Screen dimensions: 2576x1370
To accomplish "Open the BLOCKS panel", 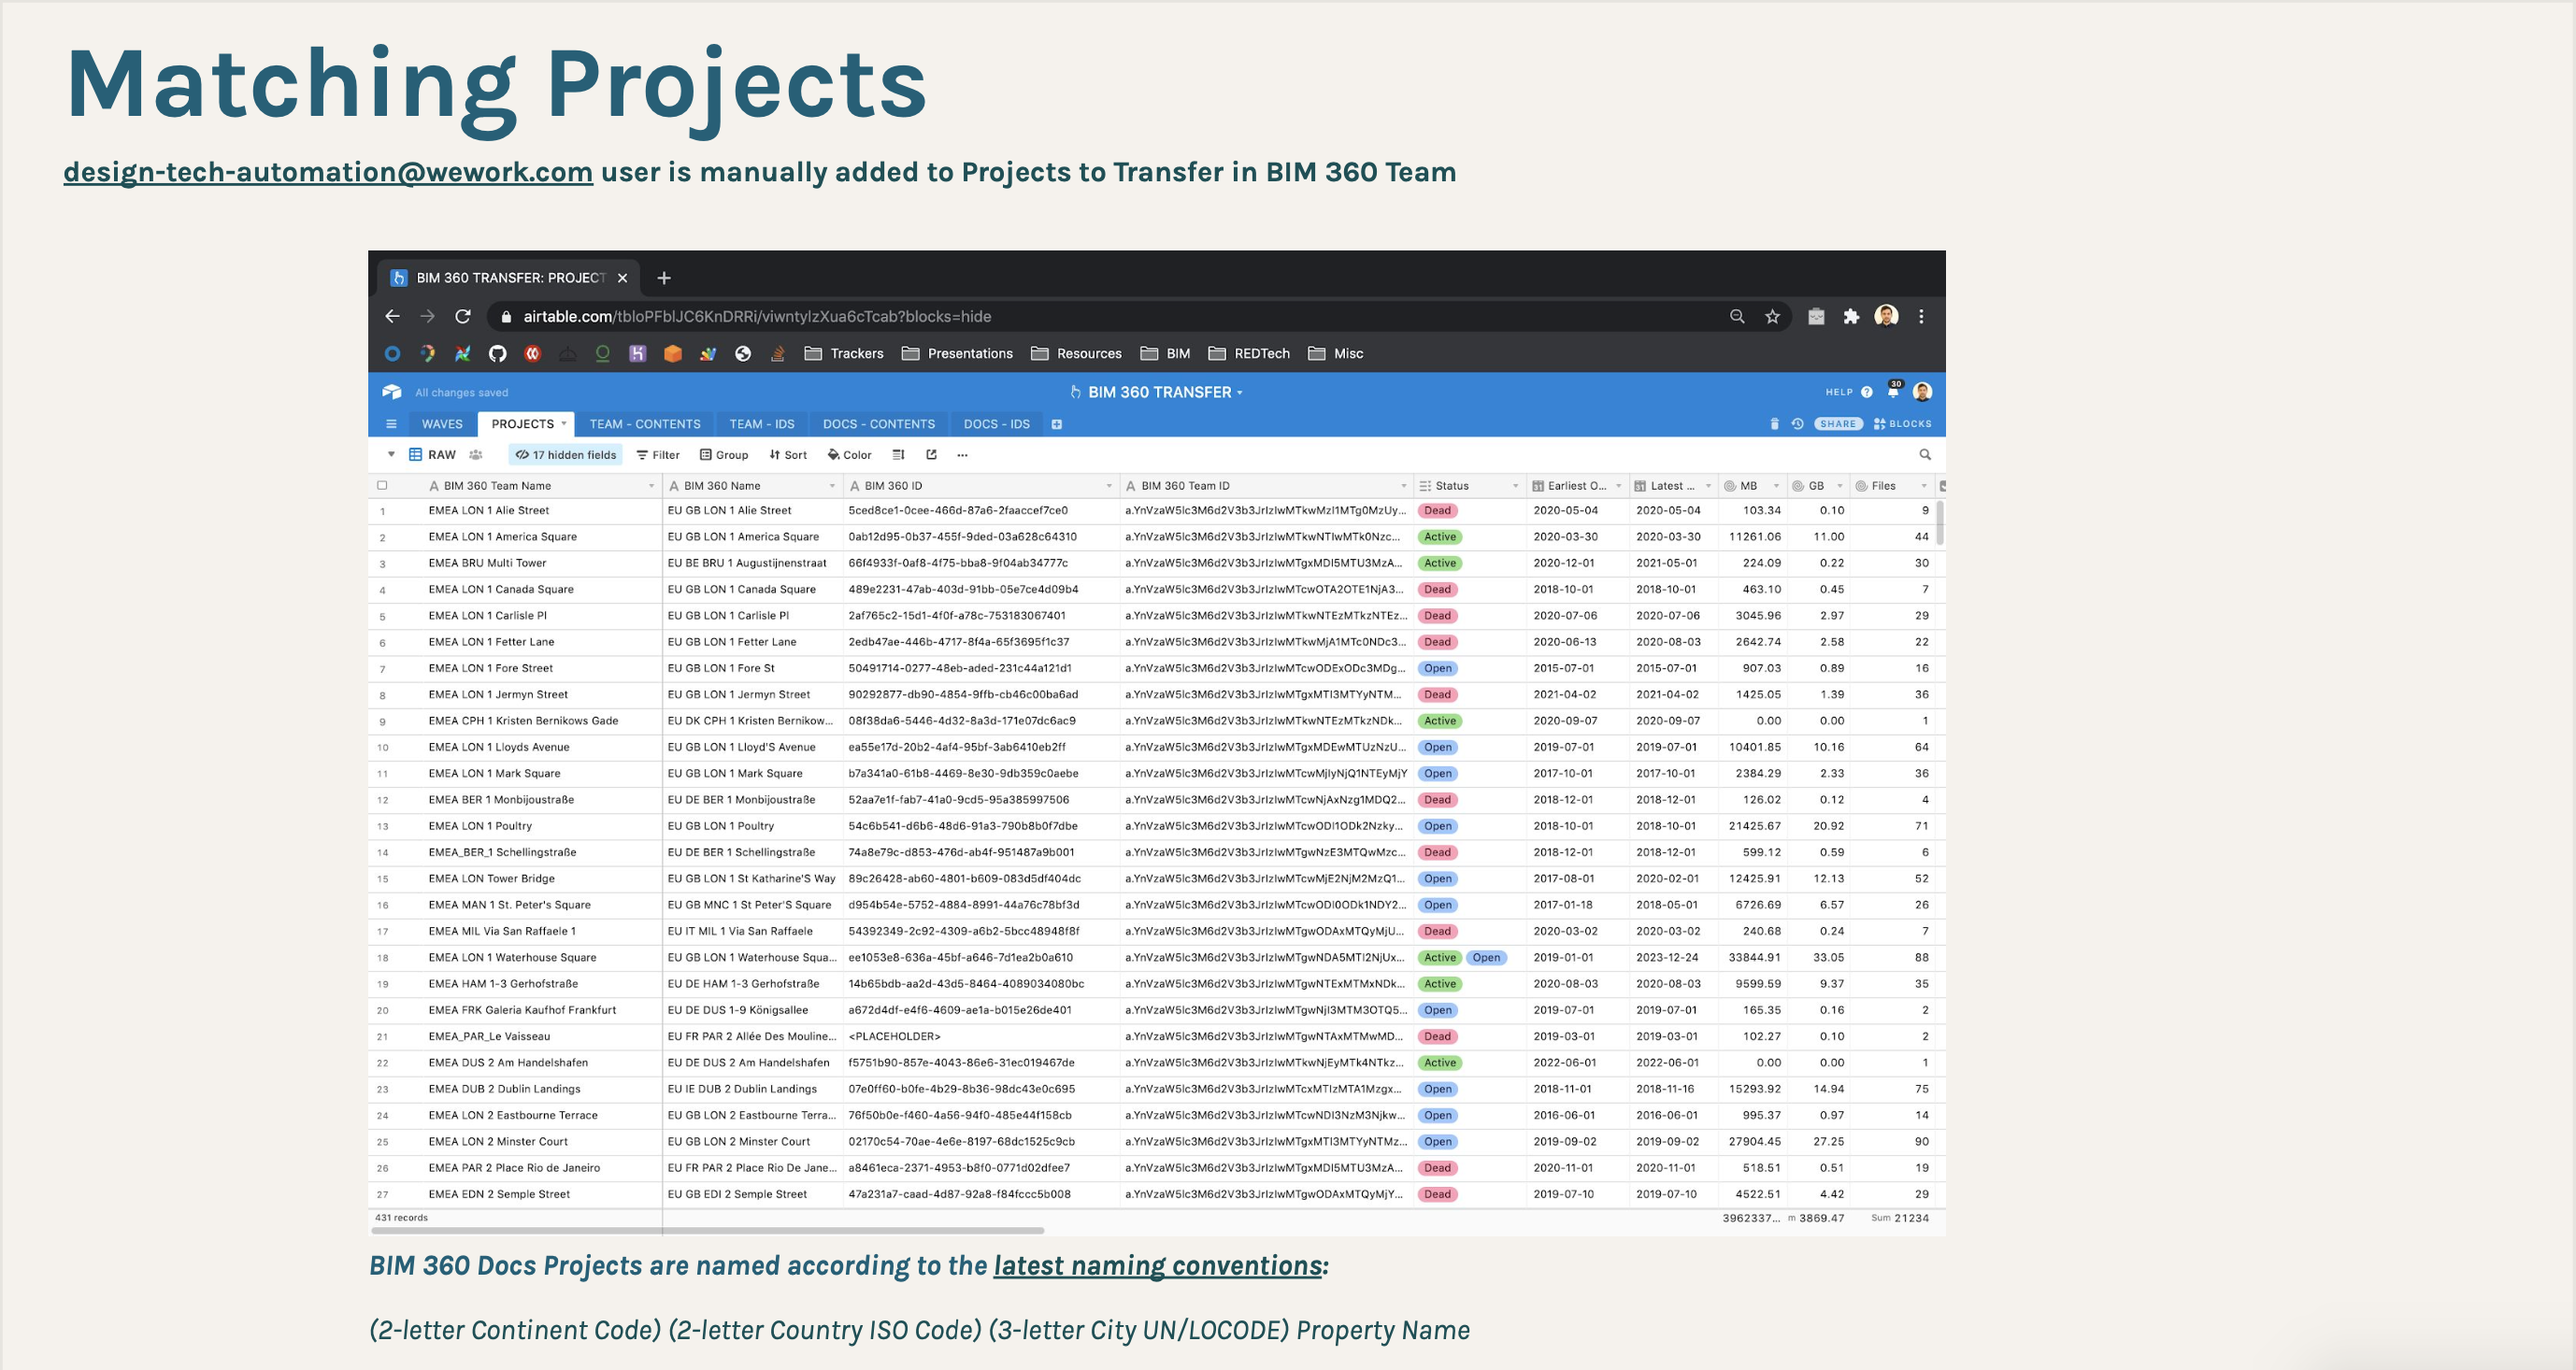I will [x=1903, y=424].
